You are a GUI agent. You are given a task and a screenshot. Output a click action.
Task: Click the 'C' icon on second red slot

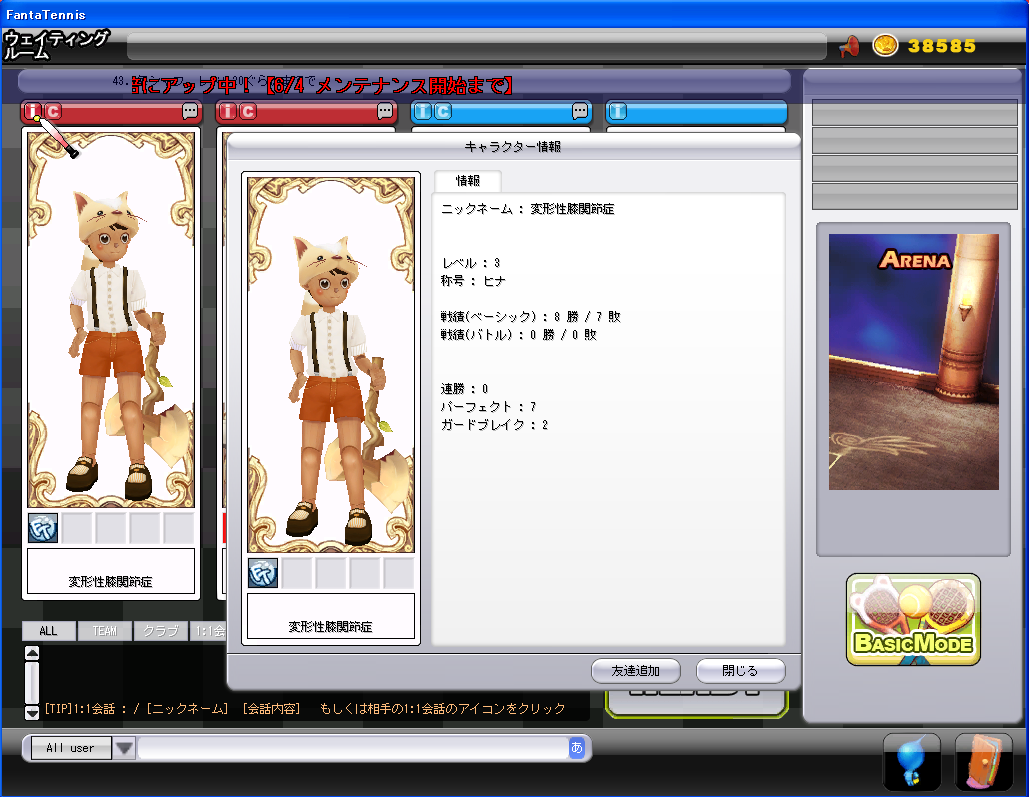pos(248,112)
